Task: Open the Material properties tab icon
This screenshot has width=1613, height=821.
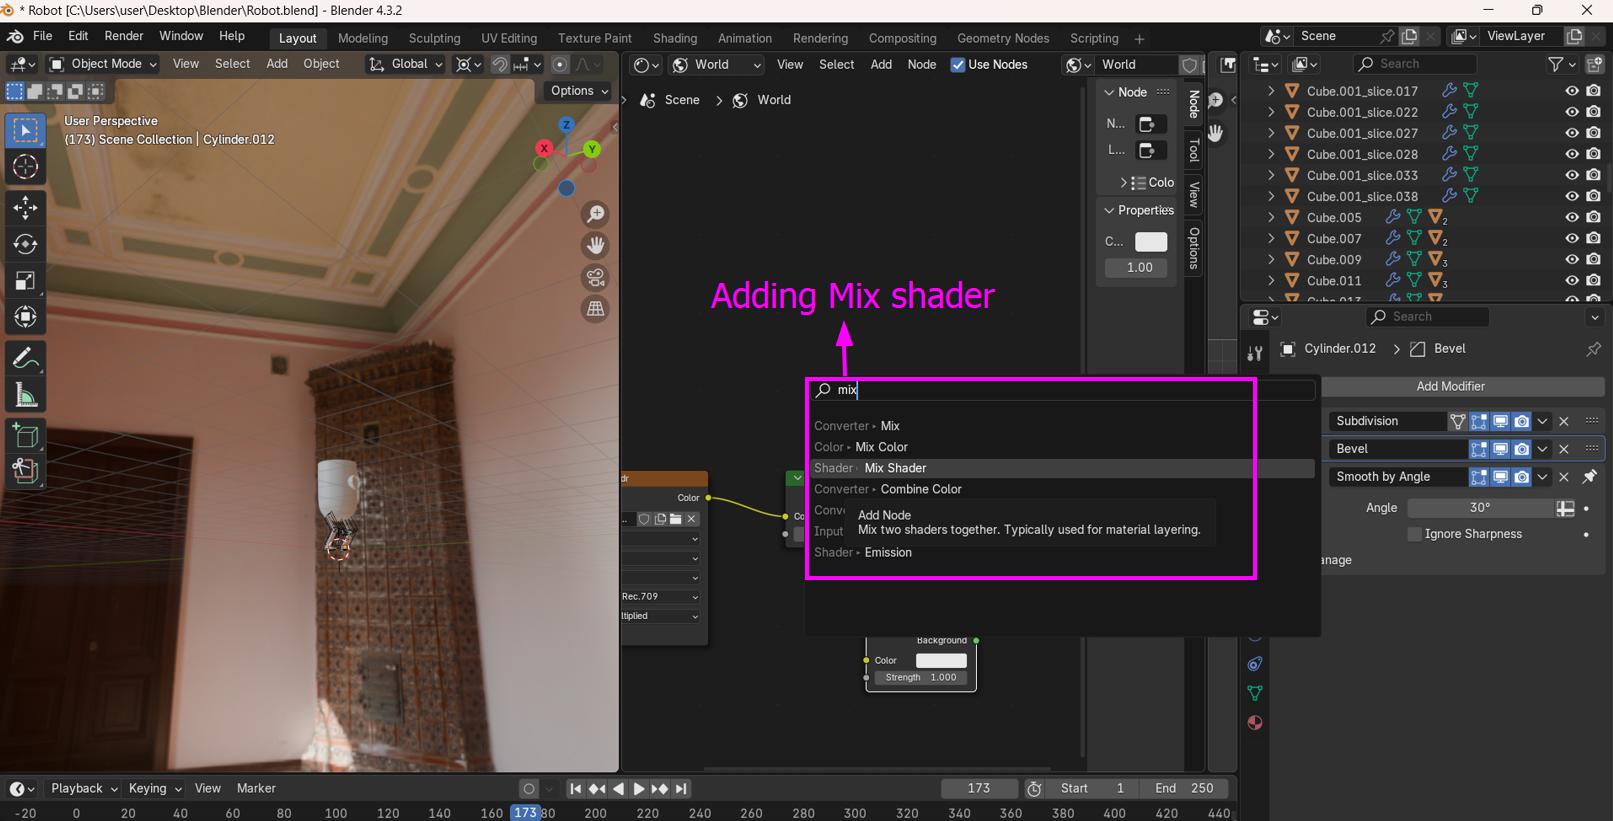Action: pyautogui.click(x=1255, y=723)
